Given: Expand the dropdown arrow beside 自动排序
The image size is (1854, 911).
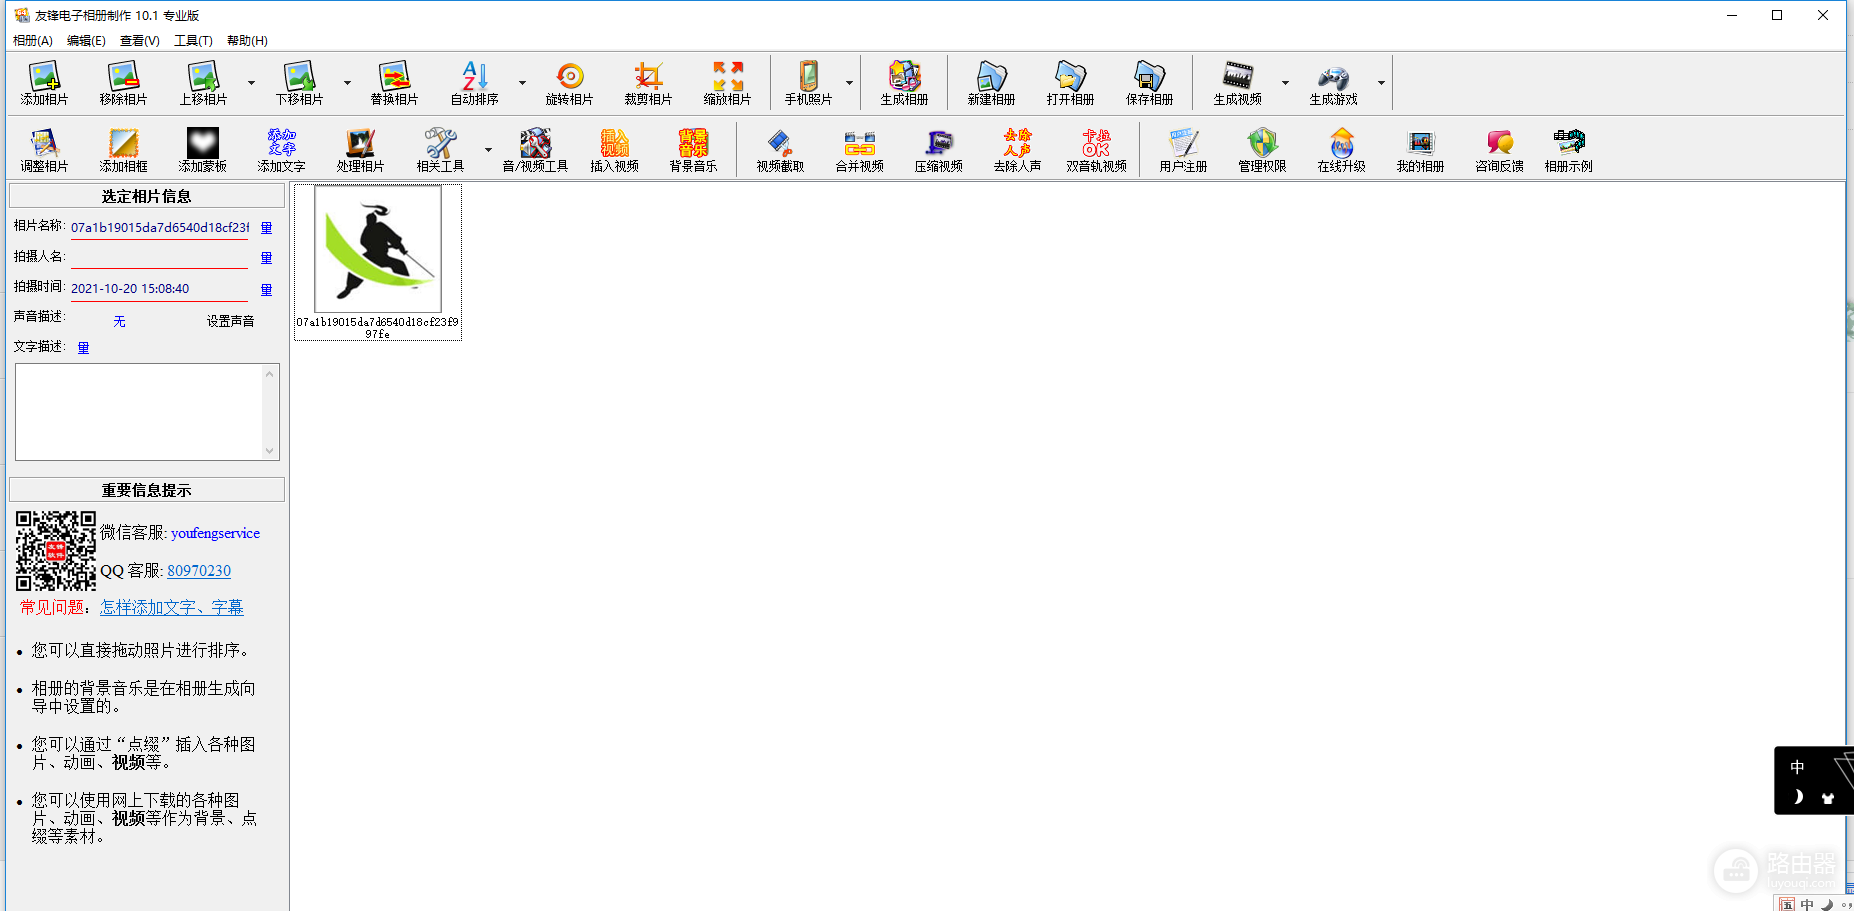Looking at the screenshot, I should point(522,83).
